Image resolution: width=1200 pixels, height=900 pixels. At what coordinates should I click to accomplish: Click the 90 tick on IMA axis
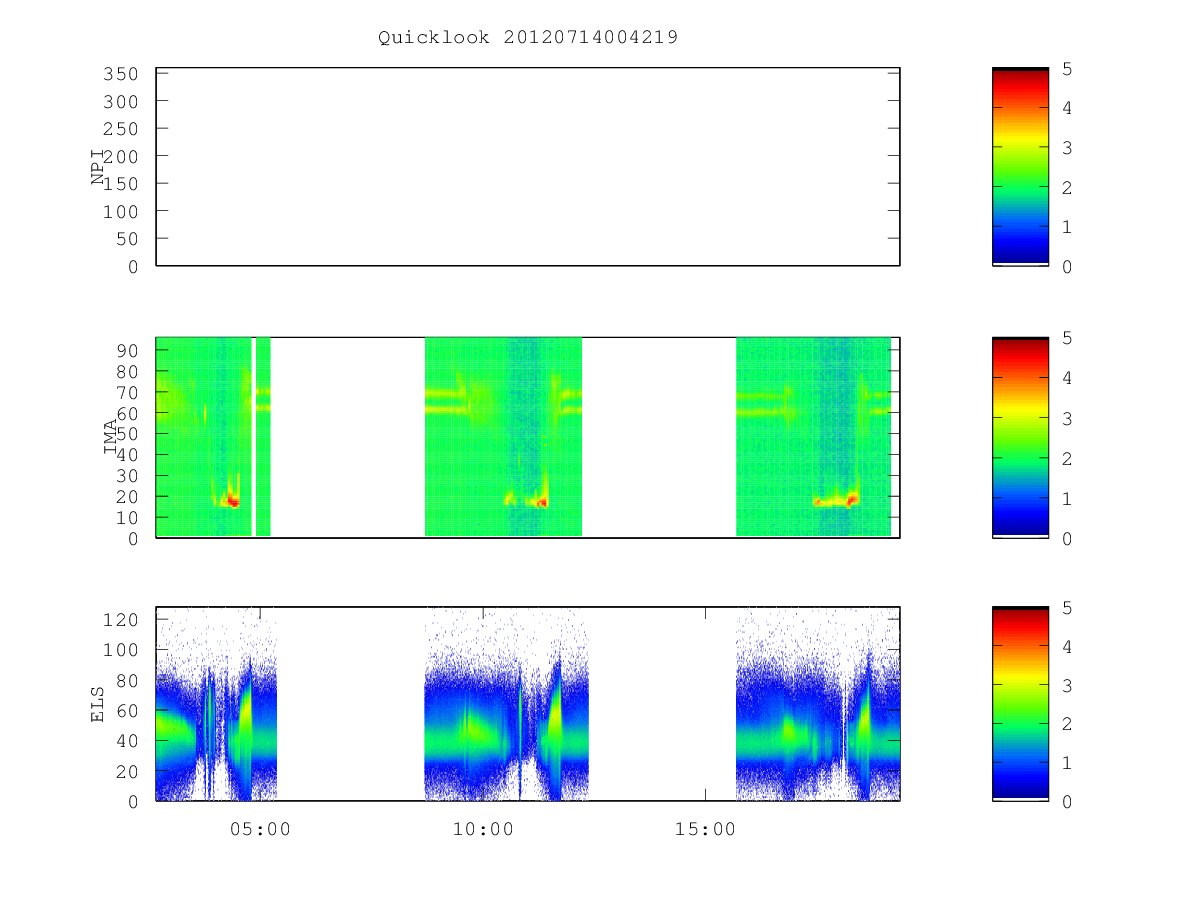(127, 349)
